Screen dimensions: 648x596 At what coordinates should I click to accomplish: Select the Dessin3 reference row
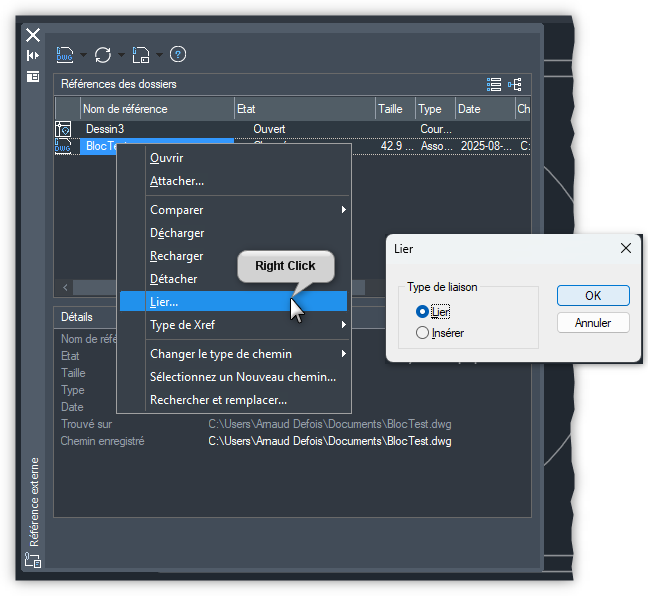[104, 129]
